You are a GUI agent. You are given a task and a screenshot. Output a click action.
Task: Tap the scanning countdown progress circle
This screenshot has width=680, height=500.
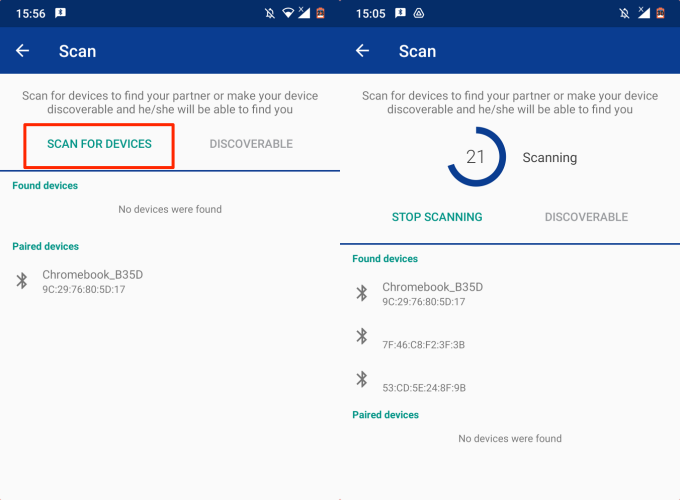tap(476, 157)
